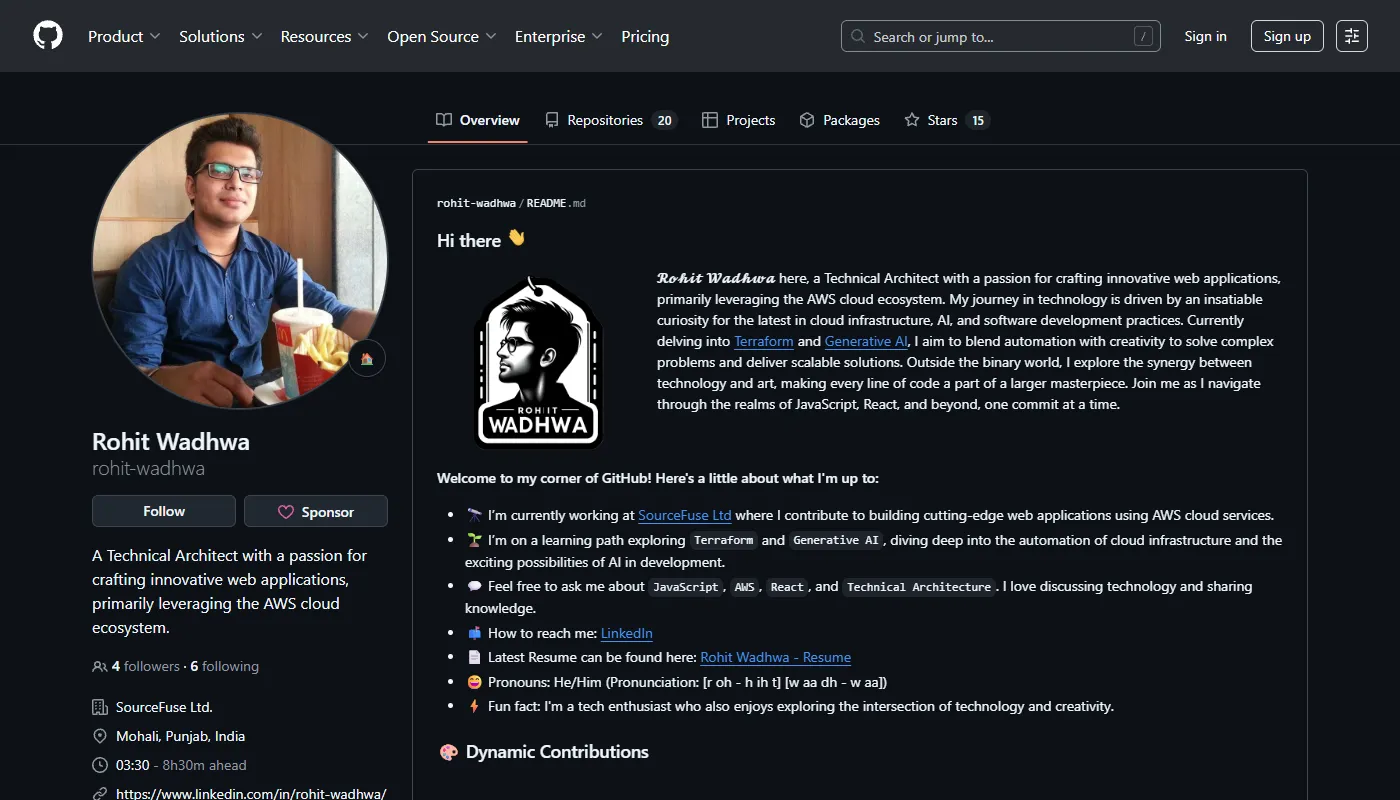This screenshot has width=1400, height=800.
Task: Click the page emoji beside Latest Resume
Action: [474, 657]
